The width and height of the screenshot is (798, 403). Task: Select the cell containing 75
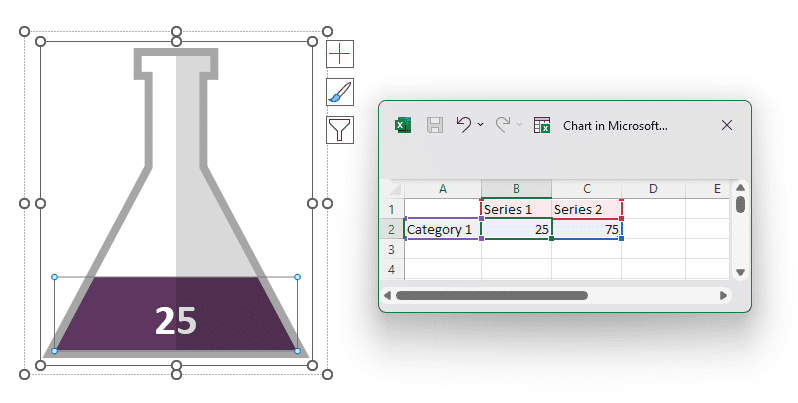pyautogui.click(x=586, y=229)
